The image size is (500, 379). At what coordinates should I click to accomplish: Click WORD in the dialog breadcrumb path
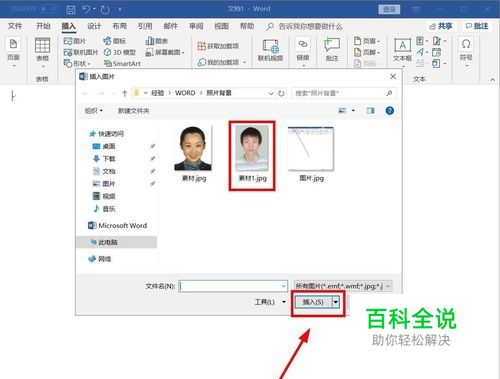coord(185,93)
